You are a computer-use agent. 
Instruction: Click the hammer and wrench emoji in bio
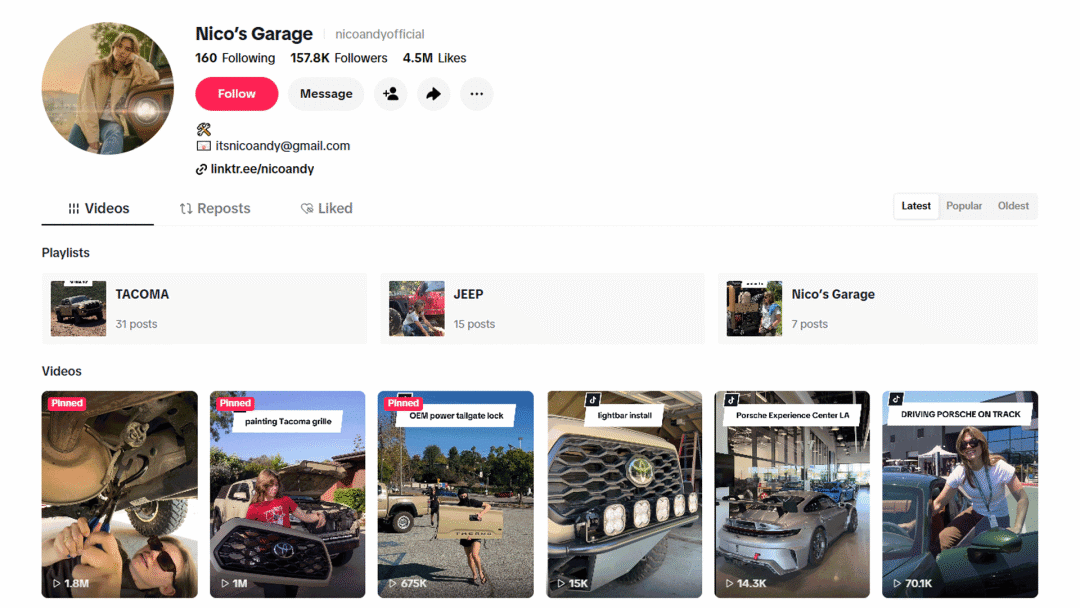(203, 129)
